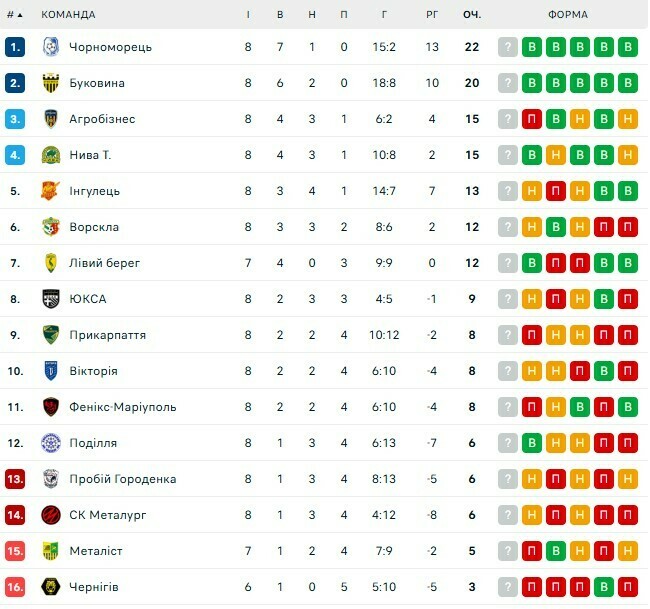Click the Інгулець club logo
The width and height of the screenshot is (650, 609).
pos(51,191)
